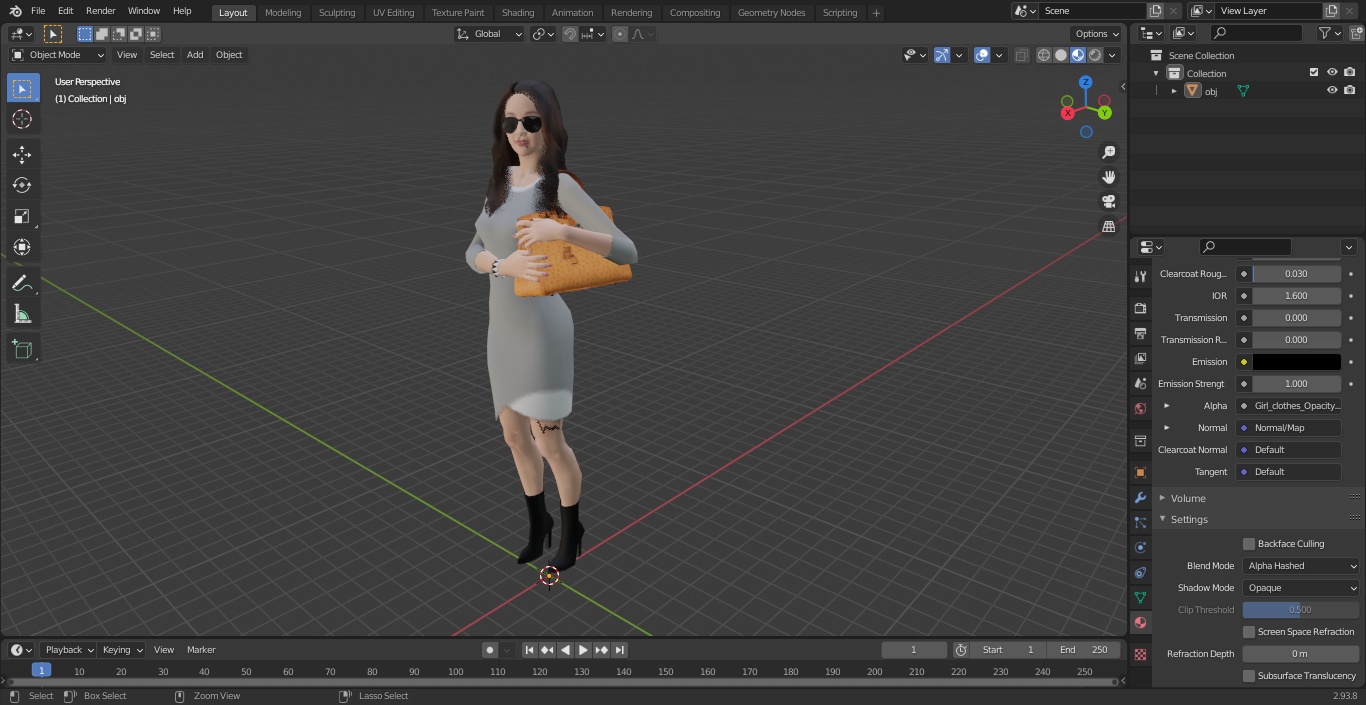Open the Blend Mode Alpha Hashed dropdown

pos(1301,566)
